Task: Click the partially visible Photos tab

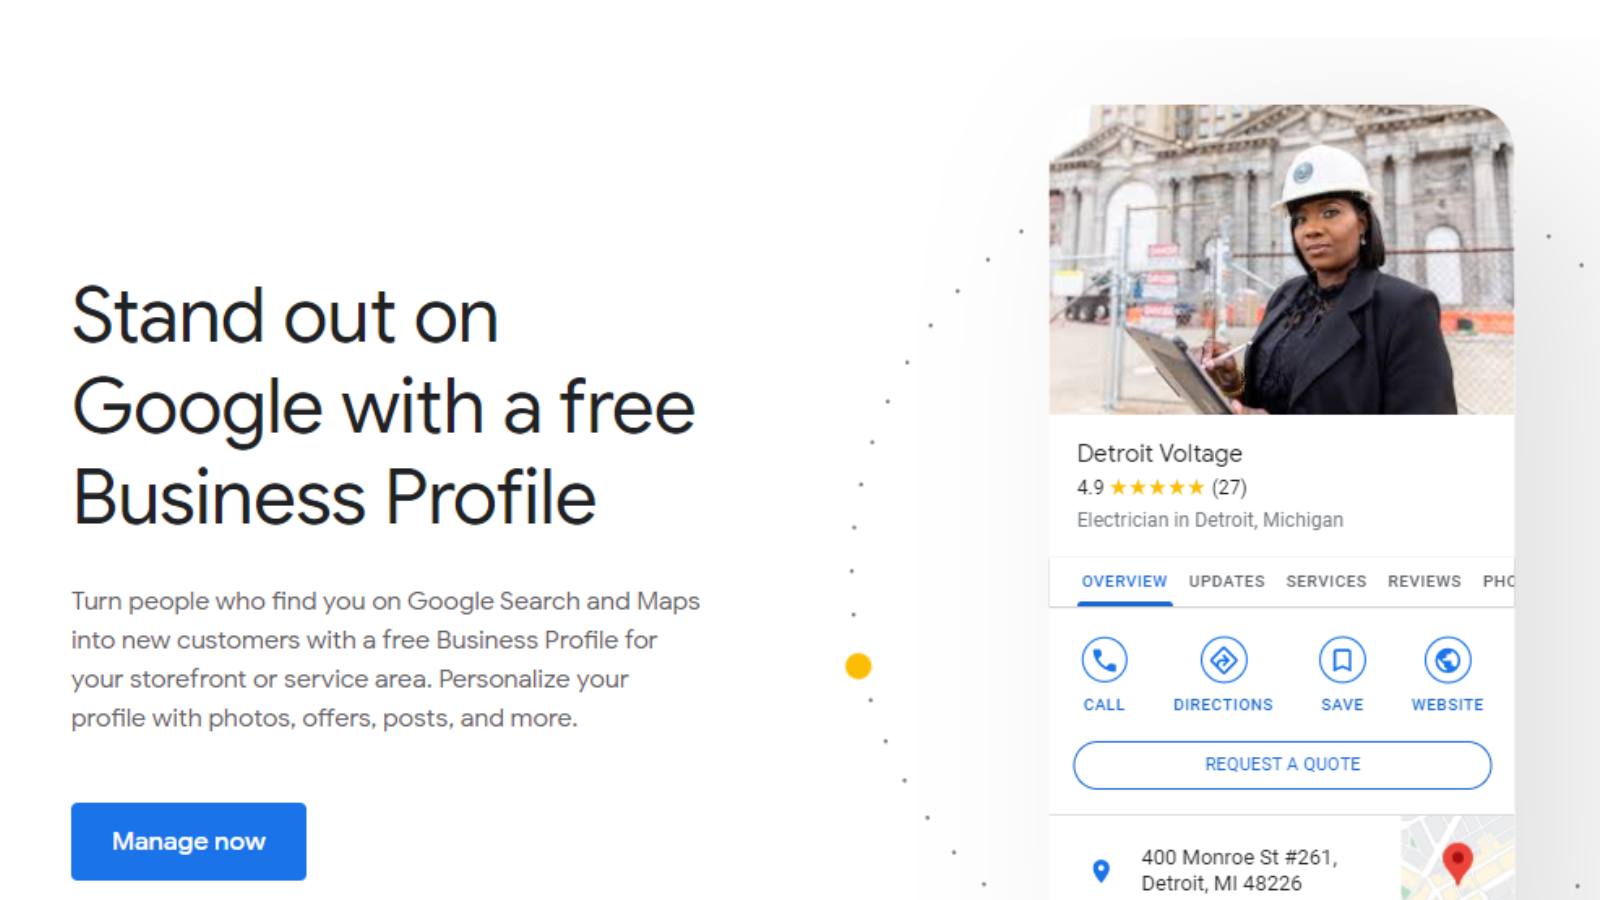Action: (1498, 581)
